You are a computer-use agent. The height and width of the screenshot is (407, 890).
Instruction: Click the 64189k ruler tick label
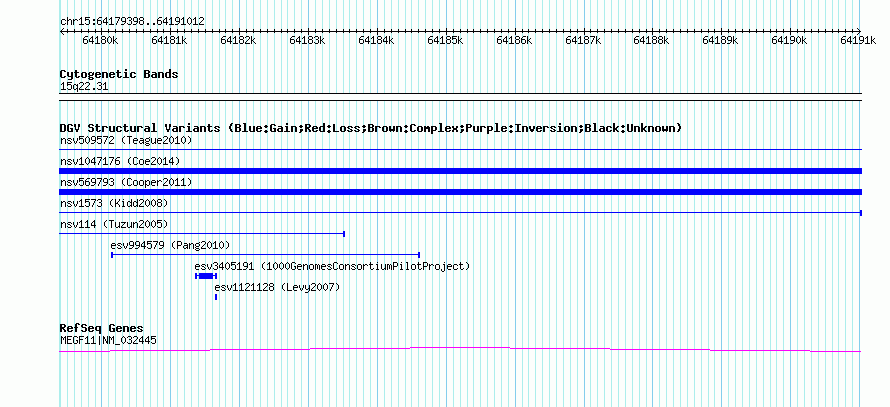point(720,40)
